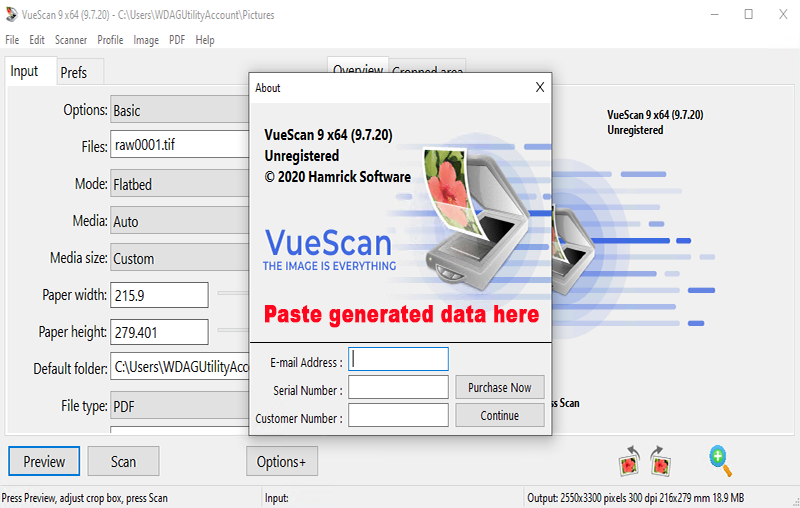
Task: Open the Image menu
Action: [x=146, y=40]
